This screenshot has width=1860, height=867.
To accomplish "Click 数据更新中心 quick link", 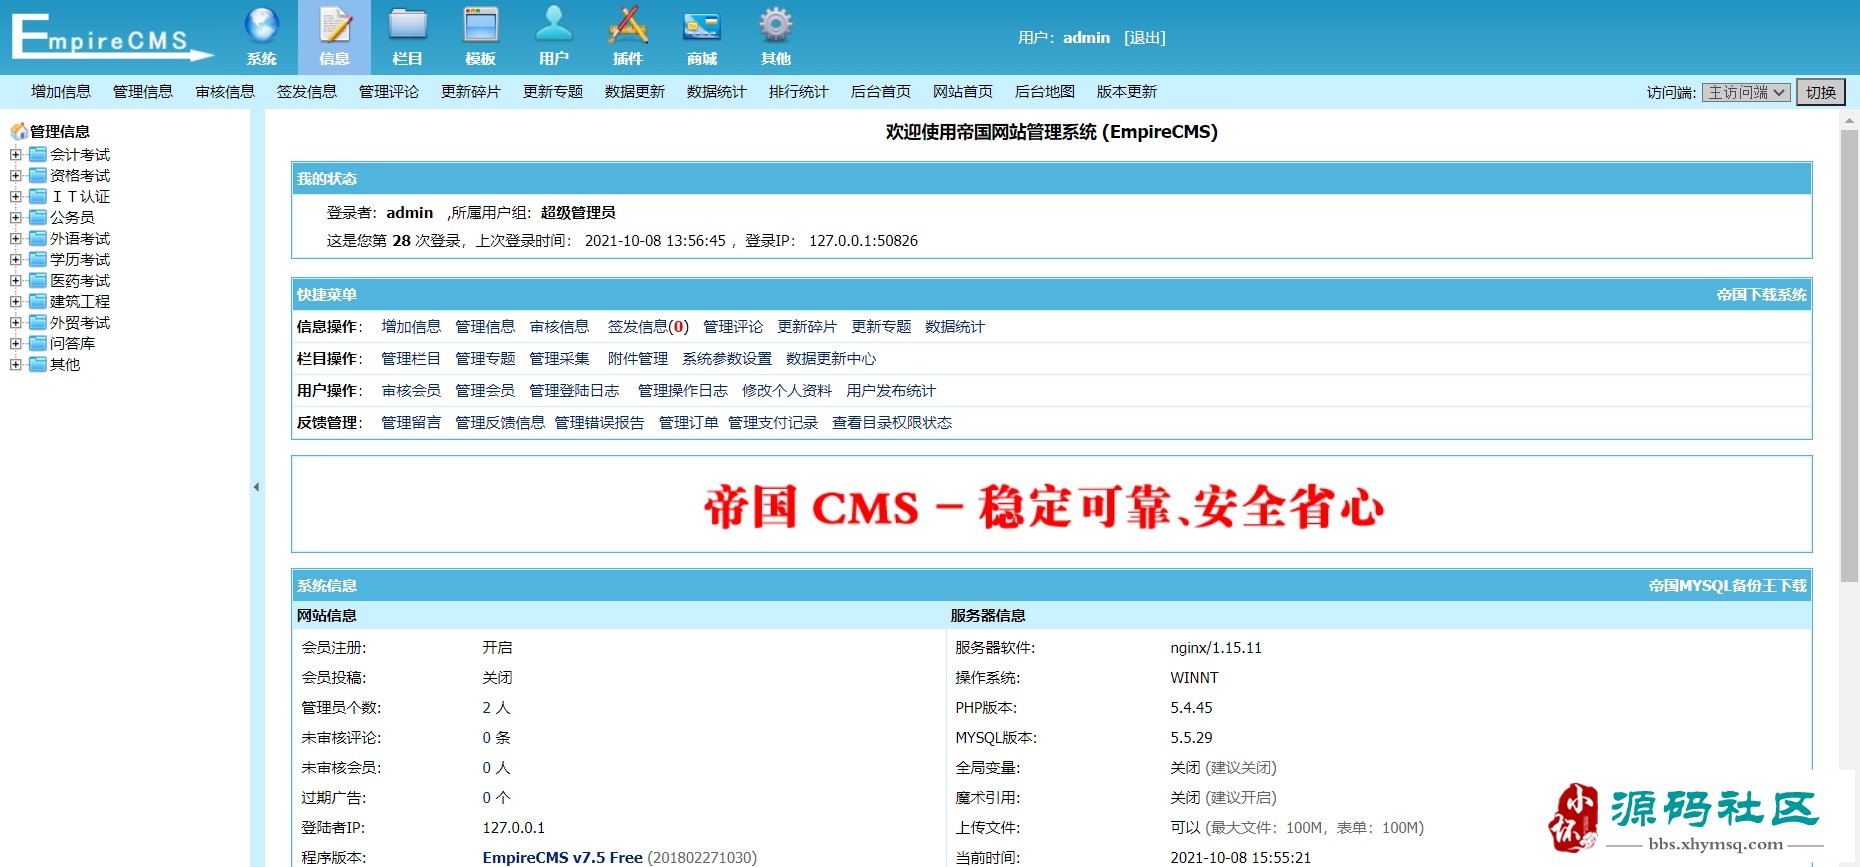I will click(831, 359).
